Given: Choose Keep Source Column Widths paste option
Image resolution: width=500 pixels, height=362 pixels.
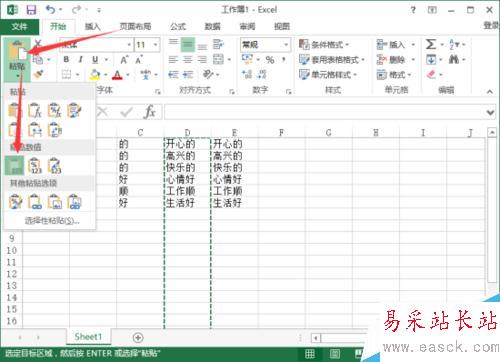Looking at the screenshot, I should click(35, 130).
